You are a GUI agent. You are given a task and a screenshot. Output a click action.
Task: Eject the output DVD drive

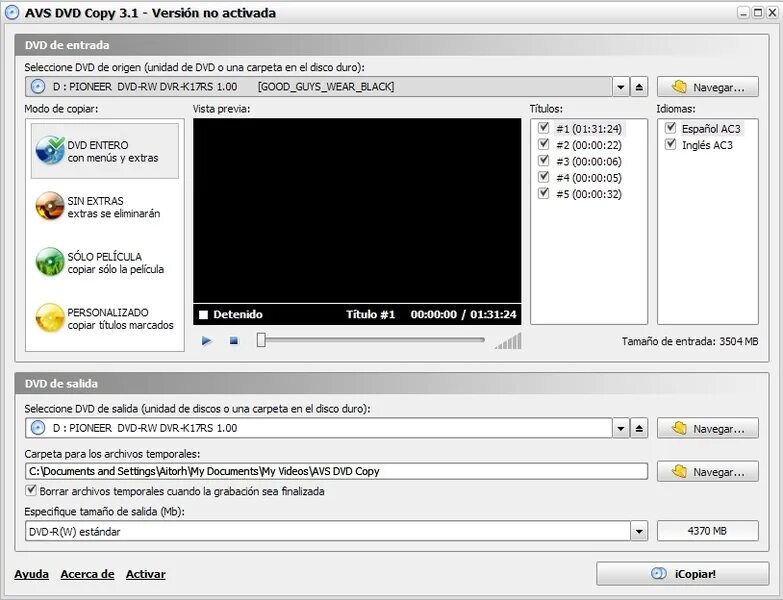639,428
